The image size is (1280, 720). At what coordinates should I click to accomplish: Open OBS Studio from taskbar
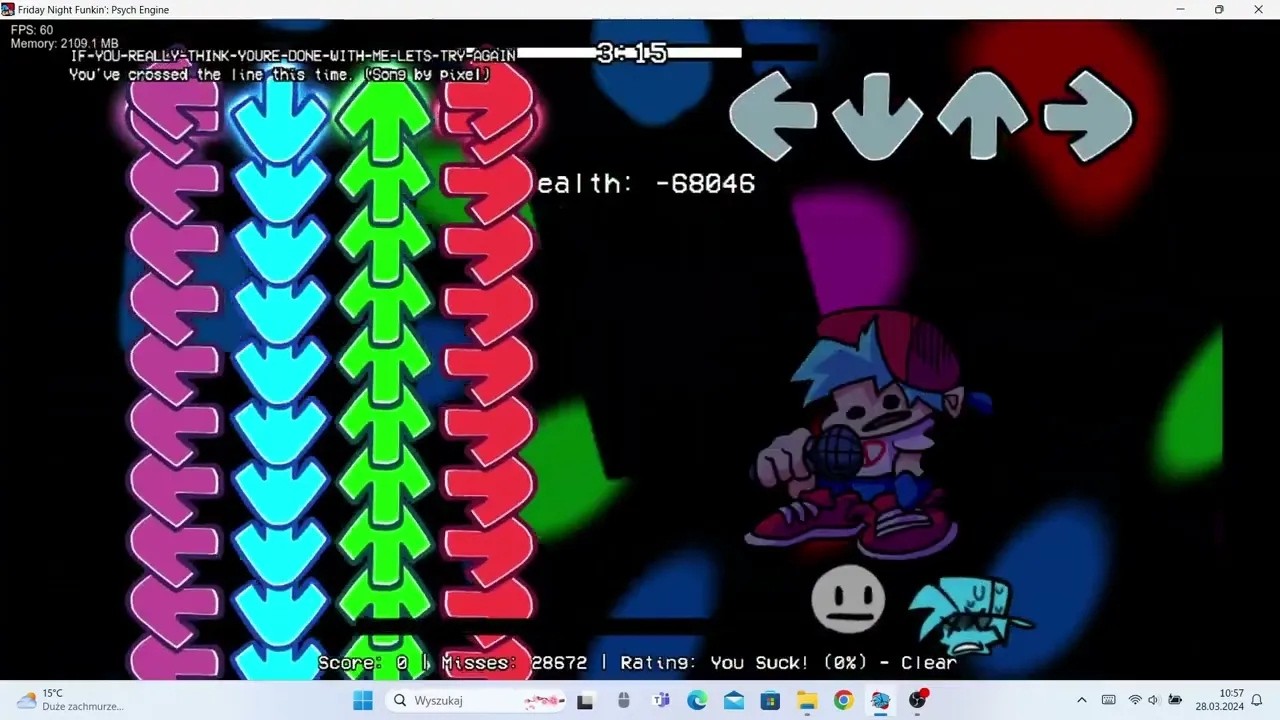(917, 700)
